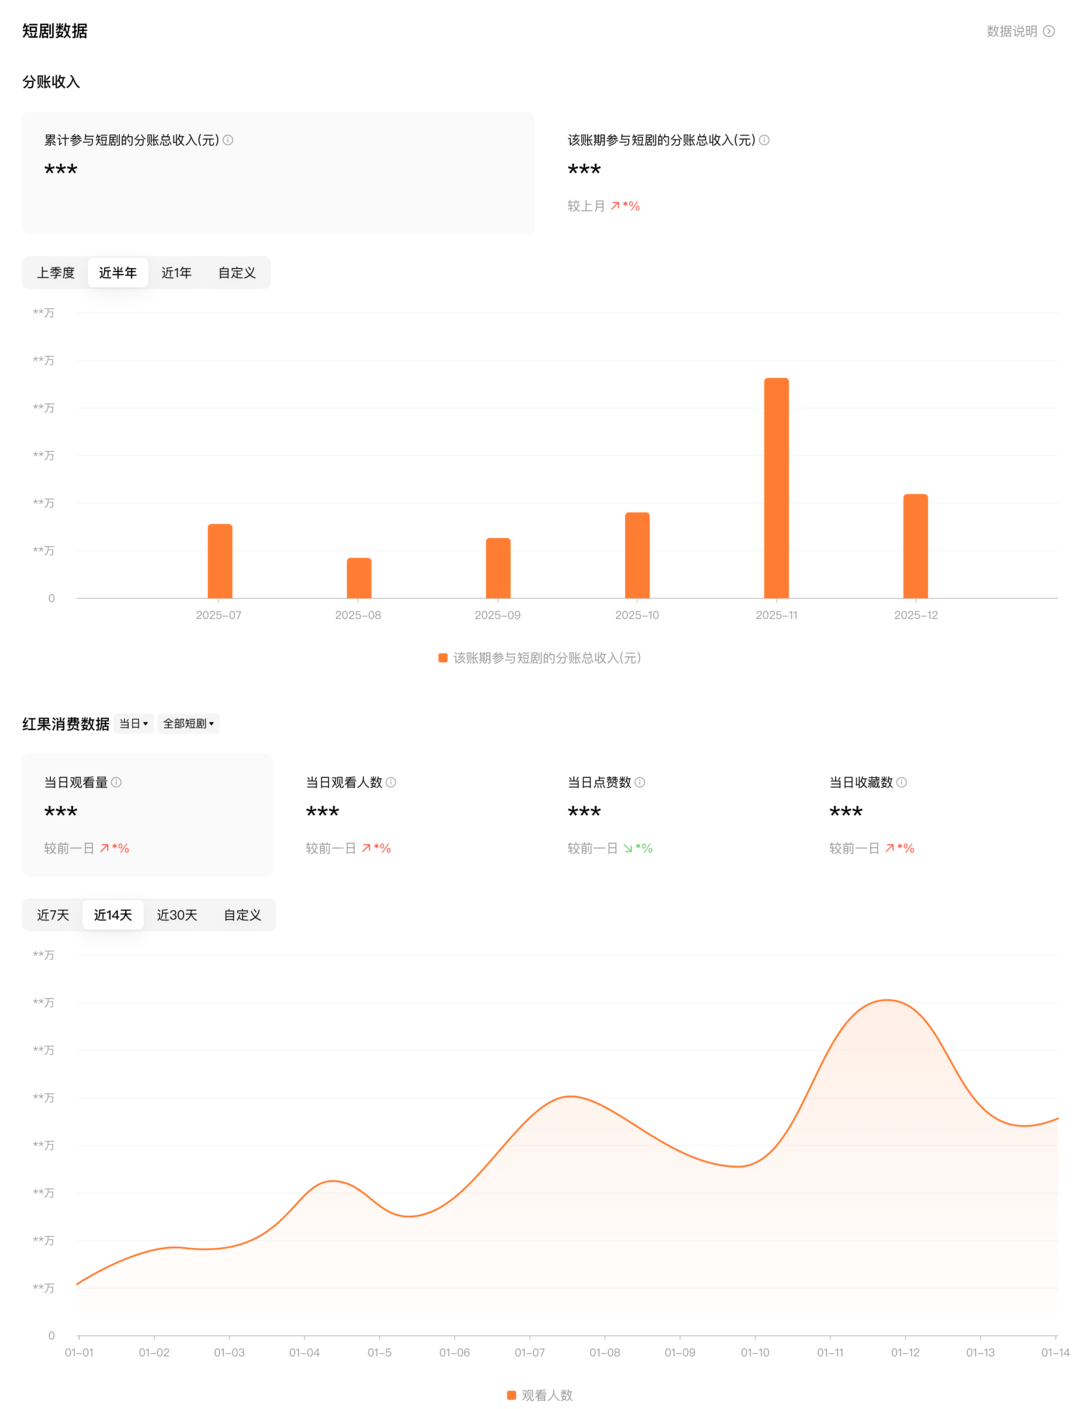This screenshot has height=1409, width=1080.
Task: Click info icon beside 累计参与短剧的分账总收入
Action: pyautogui.click(x=228, y=140)
